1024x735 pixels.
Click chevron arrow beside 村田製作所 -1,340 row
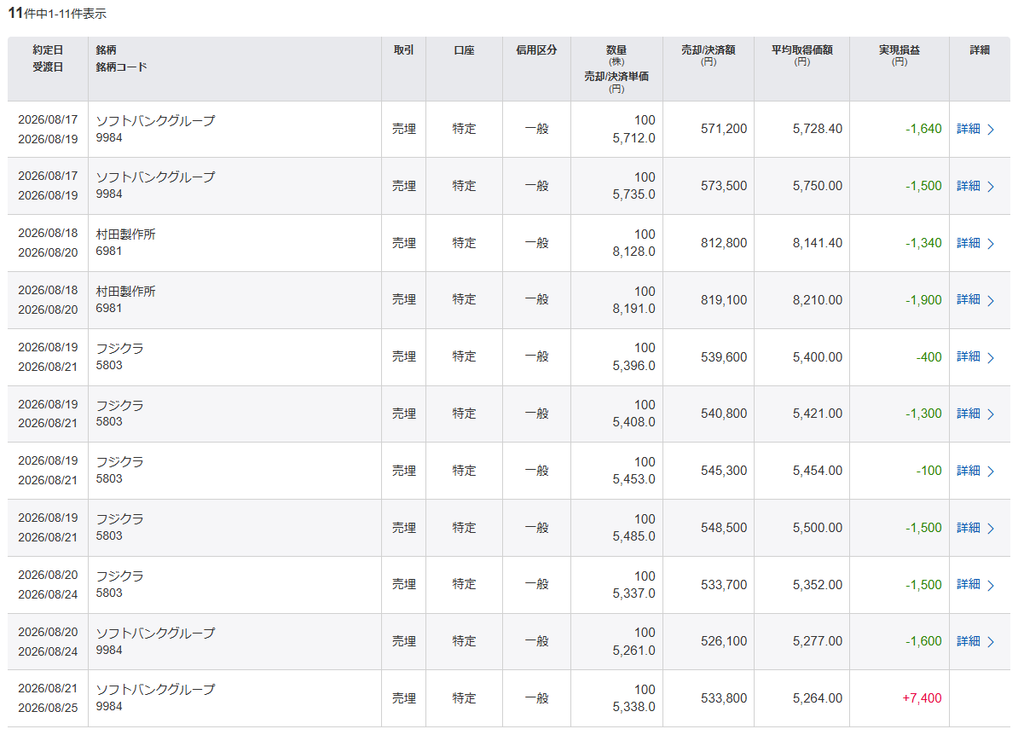tap(991, 244)
